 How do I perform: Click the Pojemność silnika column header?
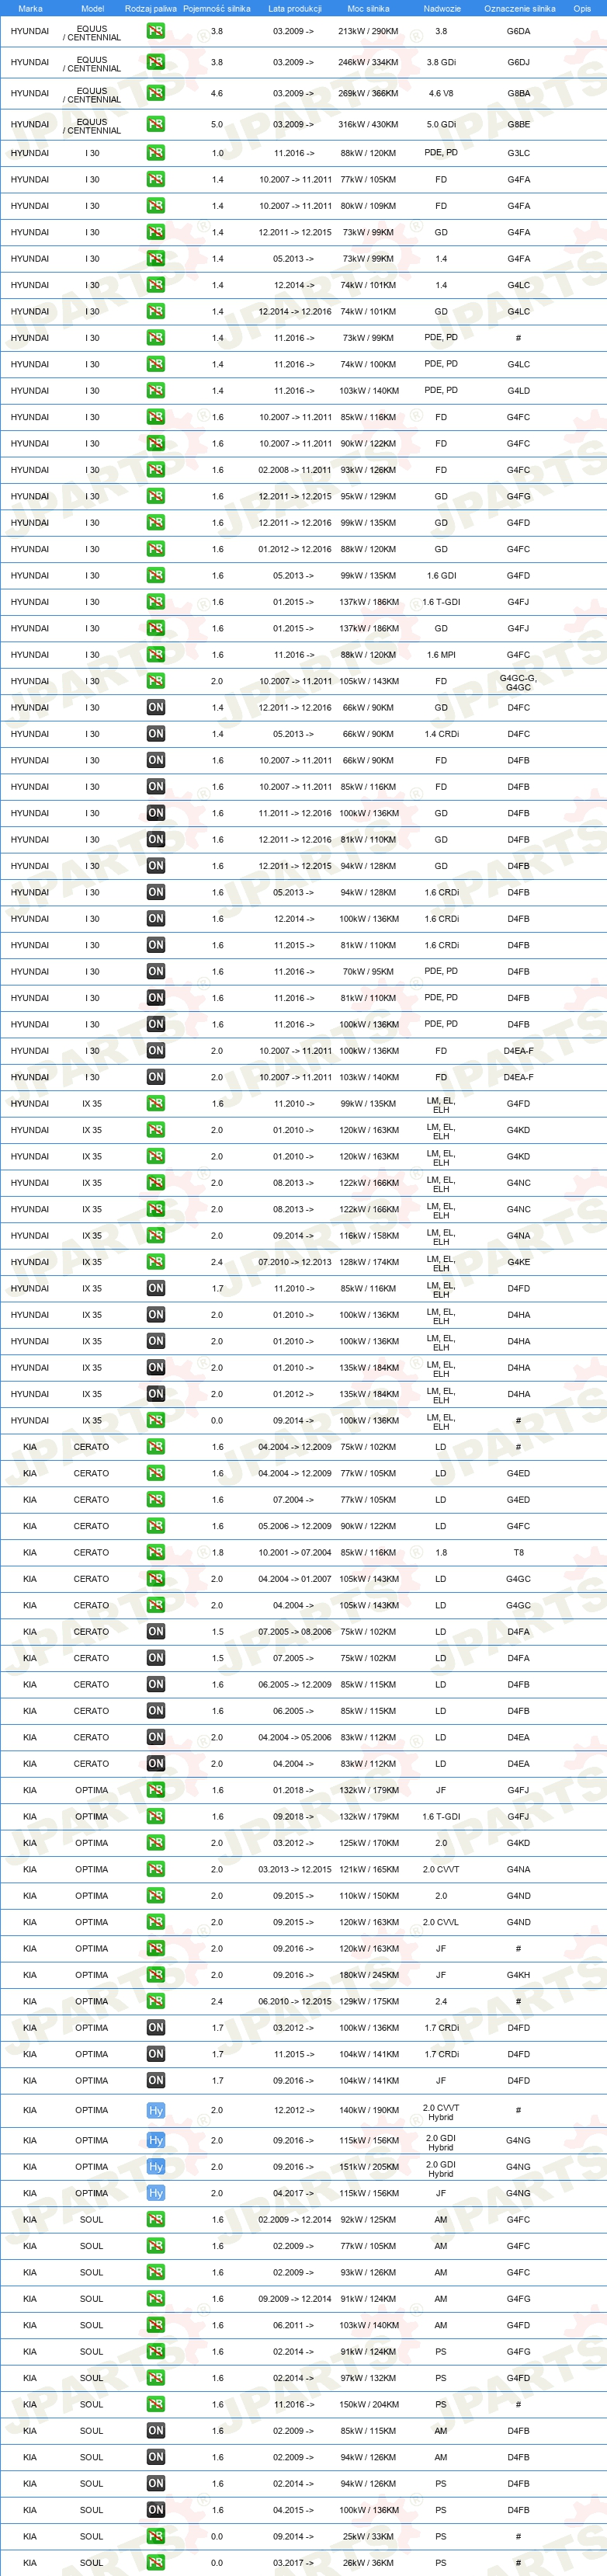coord(217,8)
